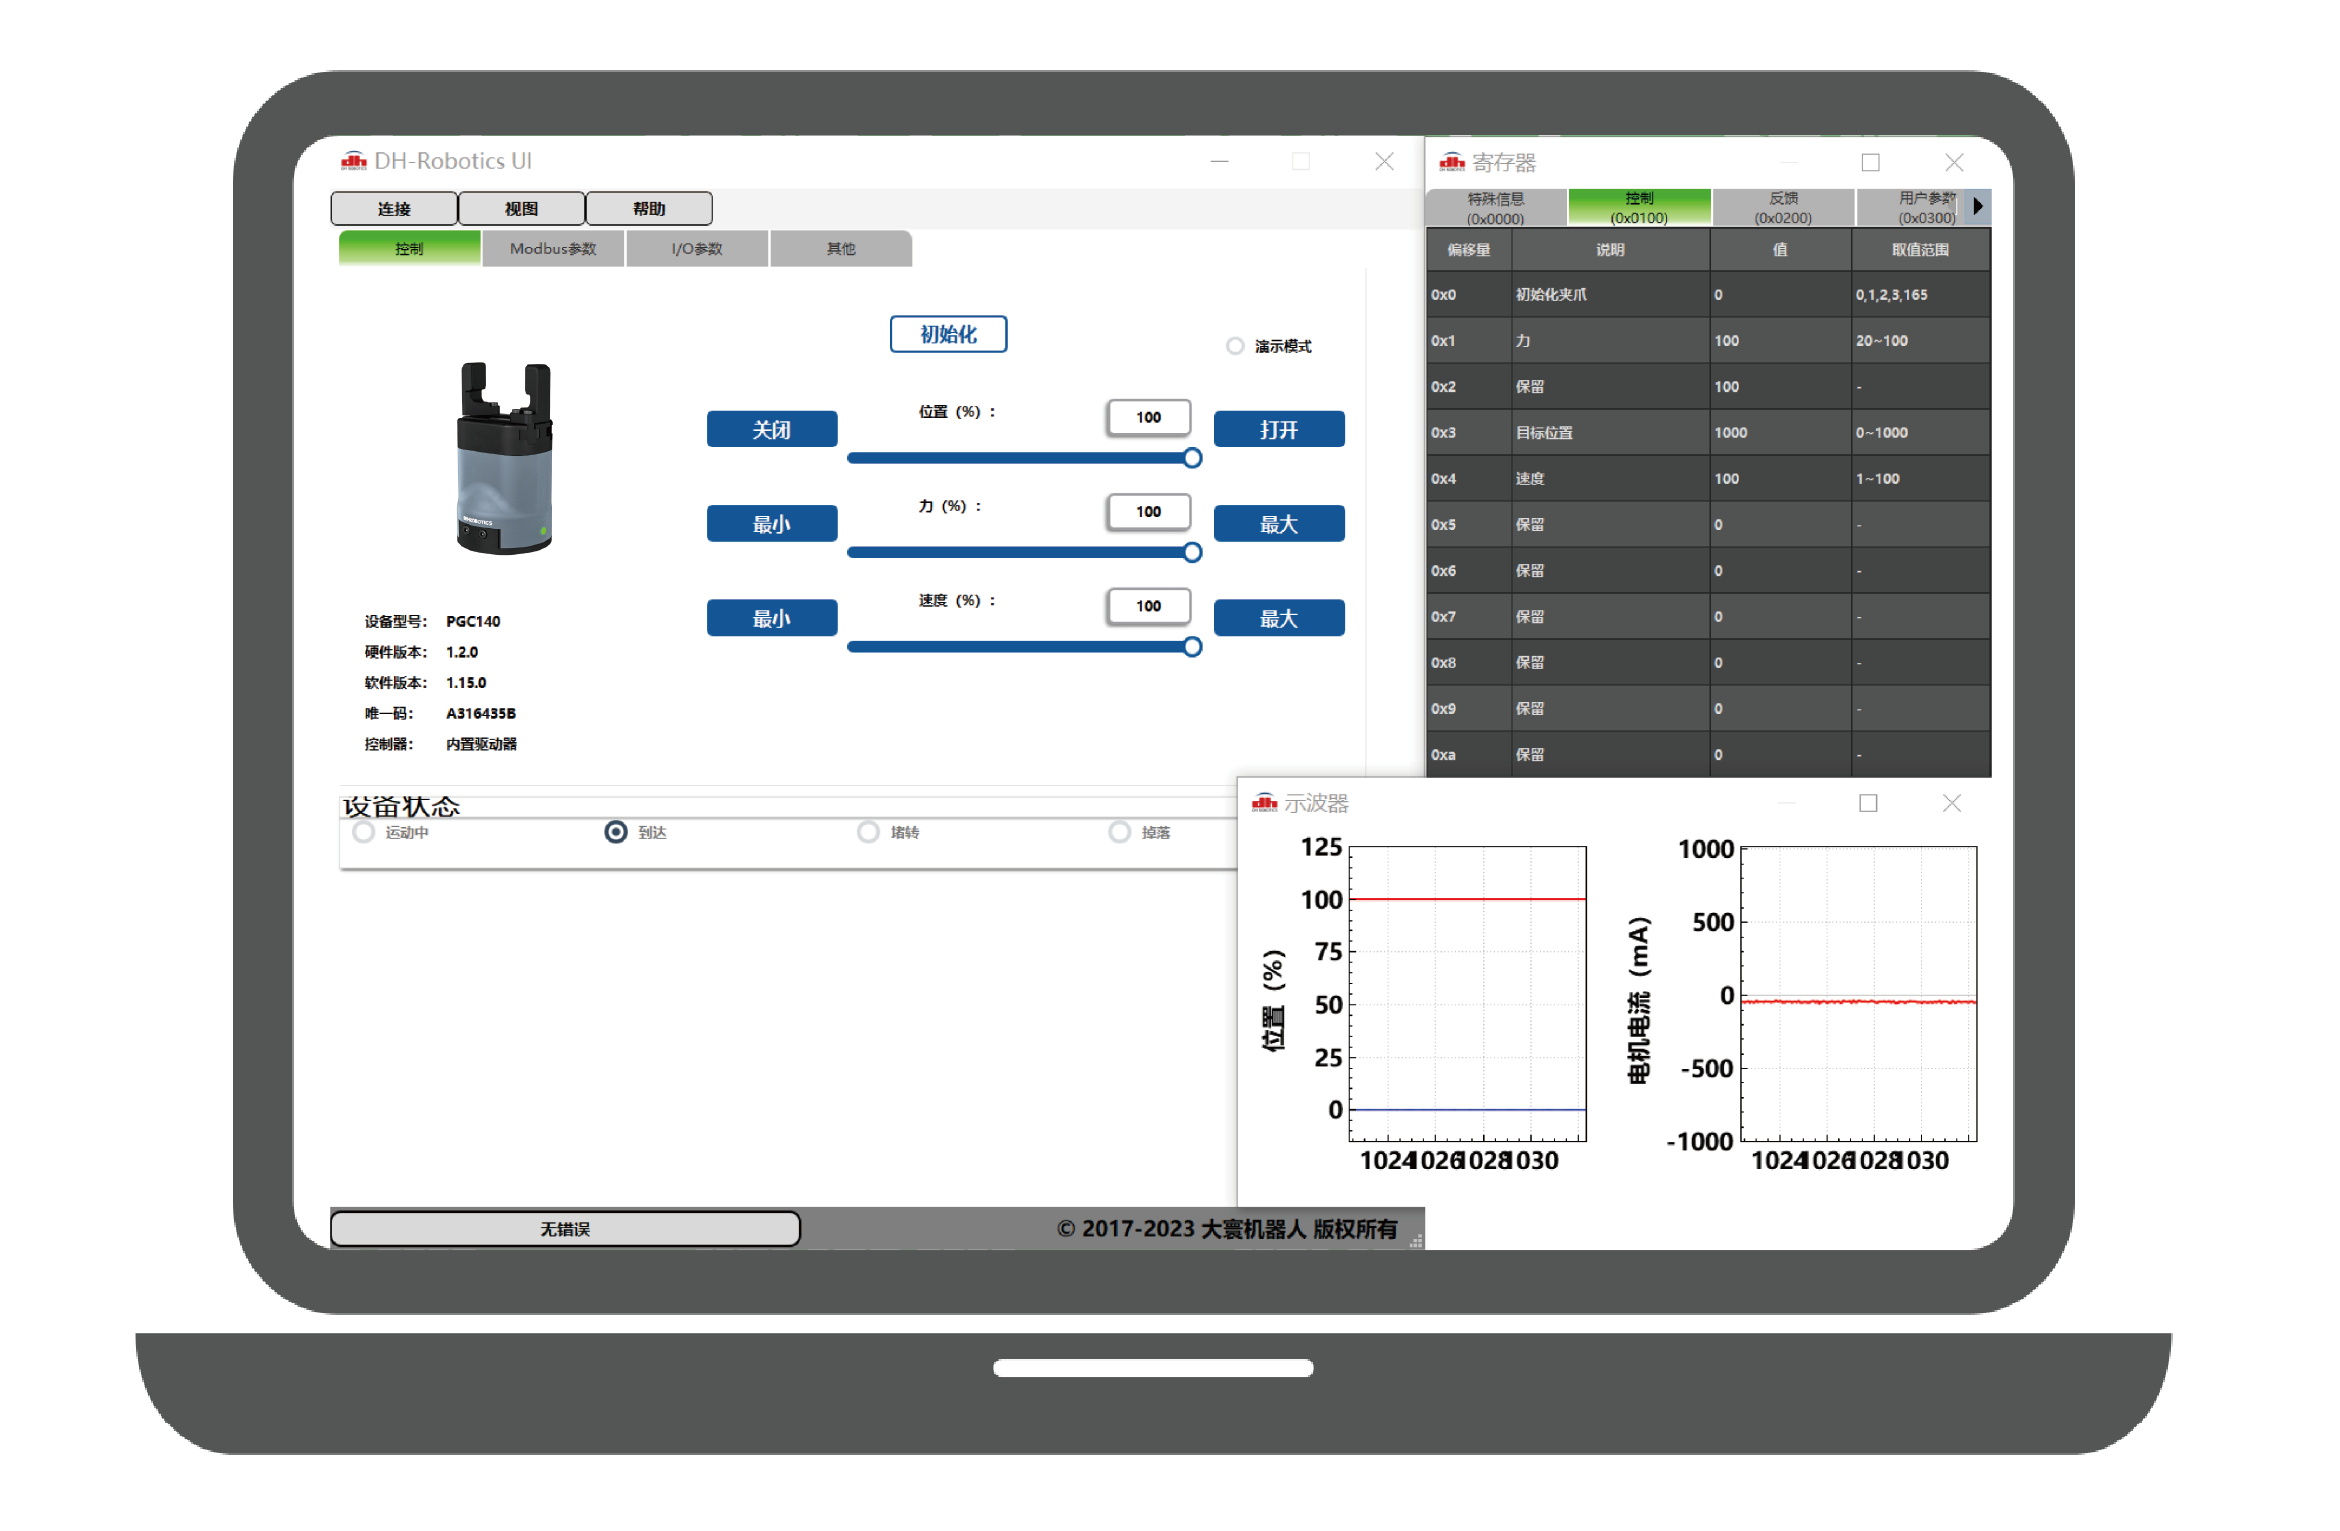Switch to the 反馈 (0x0200) register tab
Screen dimensions: 2340x1531
coord(1783,208)
